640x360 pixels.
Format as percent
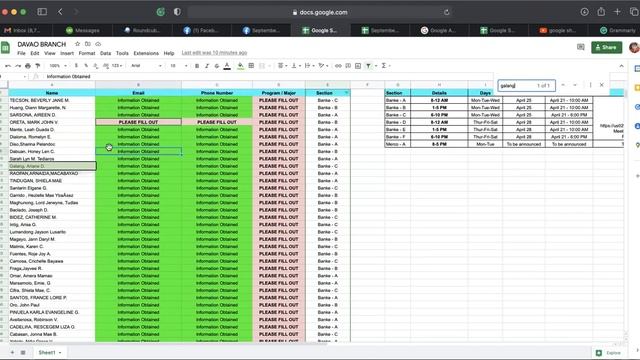pyautogui.click(x=86, y=66)
